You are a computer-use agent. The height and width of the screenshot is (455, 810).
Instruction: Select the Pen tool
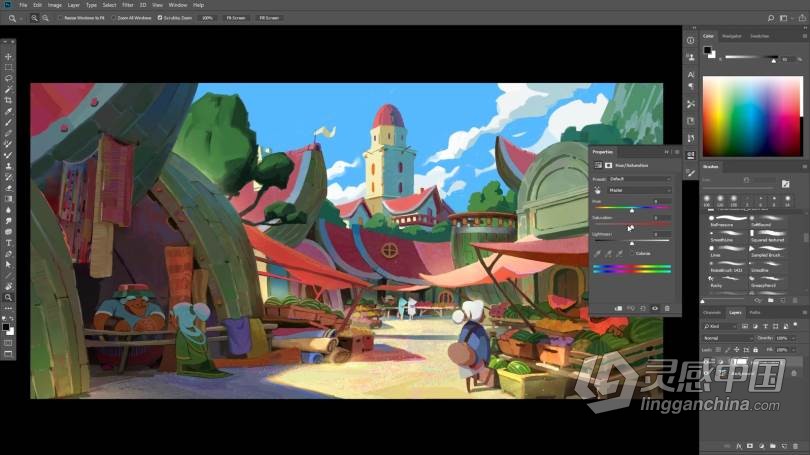[8, 254]
